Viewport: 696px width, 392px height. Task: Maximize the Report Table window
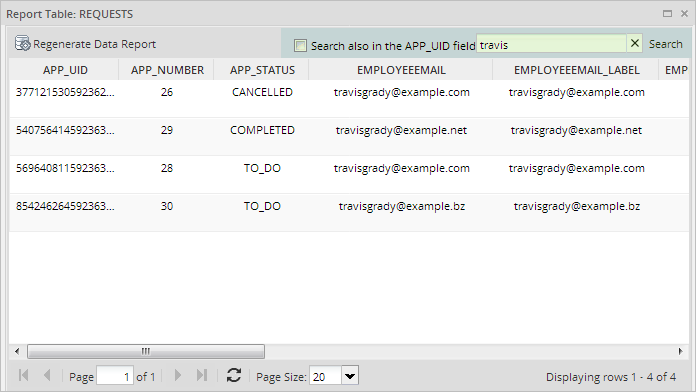point(667,14)
